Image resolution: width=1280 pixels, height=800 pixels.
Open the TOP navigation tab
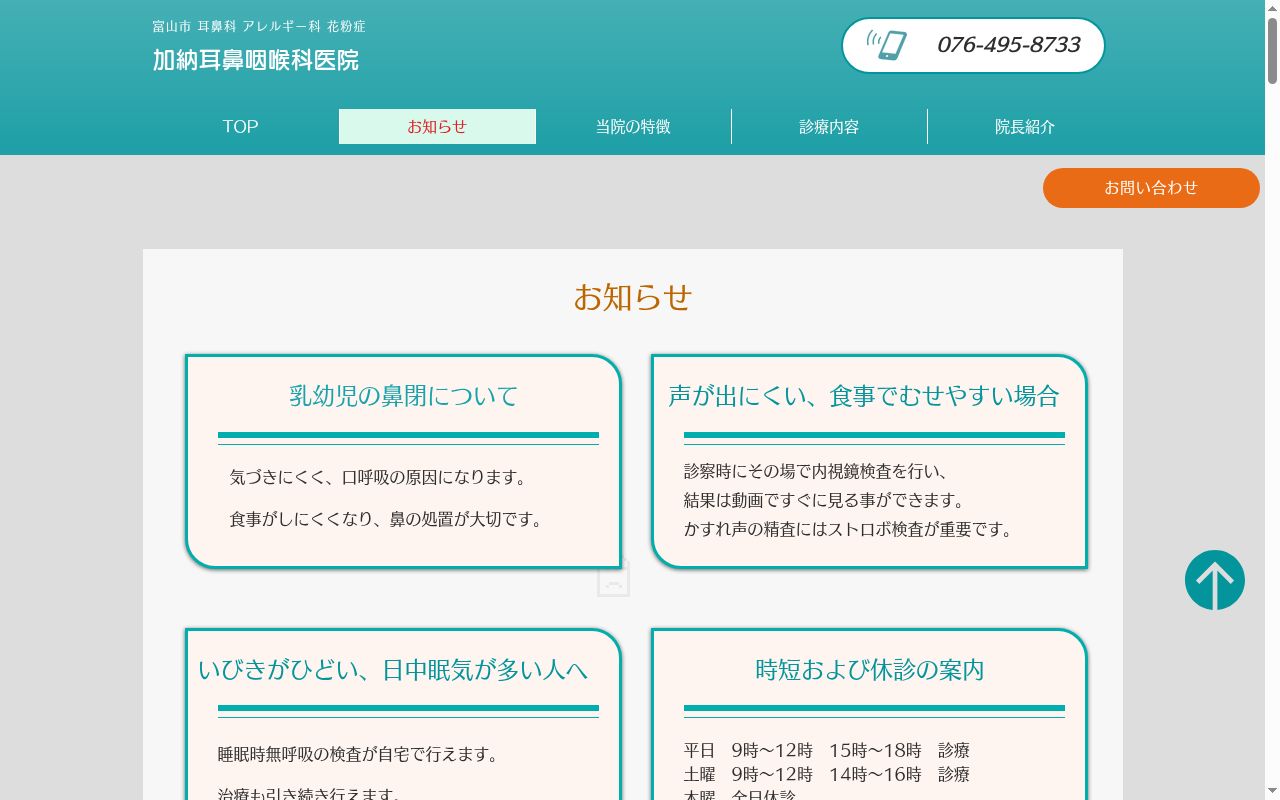point(240,127)
